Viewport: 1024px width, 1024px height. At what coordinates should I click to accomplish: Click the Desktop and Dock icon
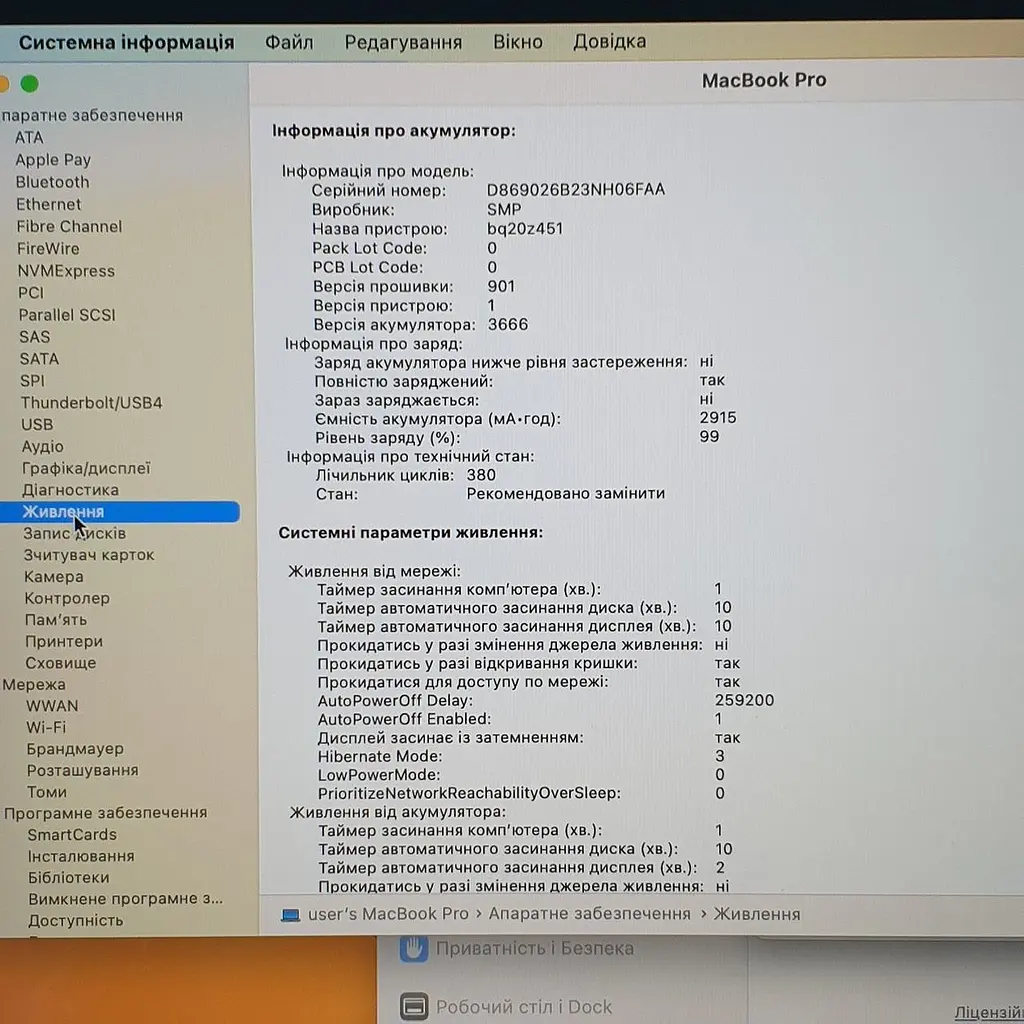tap(414, 1006)
